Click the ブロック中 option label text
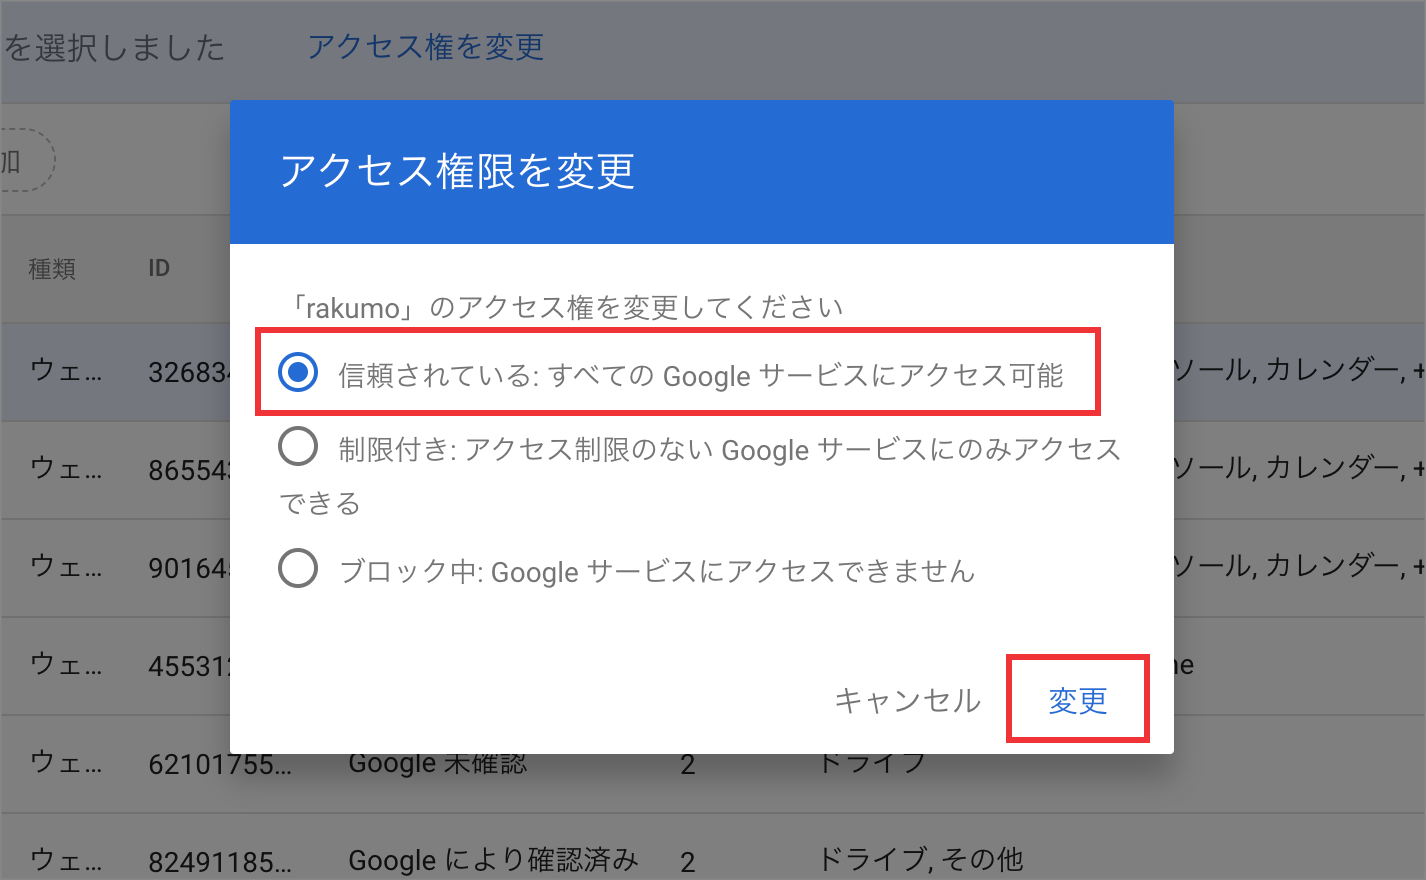The height and width of the screenshot is (880, 1426). [x=657, y=571]
